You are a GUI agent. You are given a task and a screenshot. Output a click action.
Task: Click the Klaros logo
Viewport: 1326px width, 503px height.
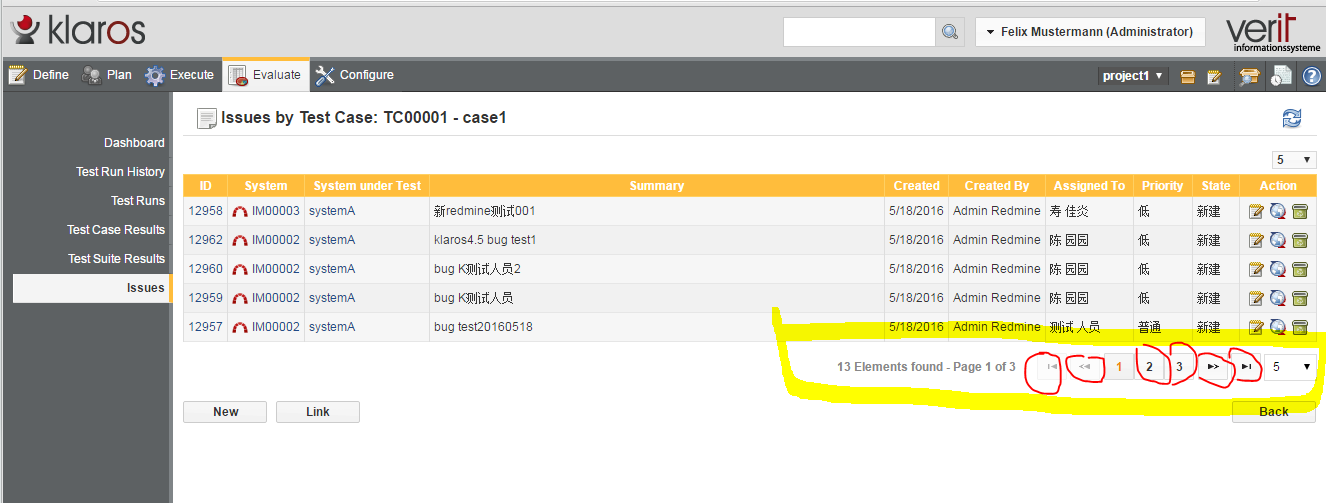[78, 30]
